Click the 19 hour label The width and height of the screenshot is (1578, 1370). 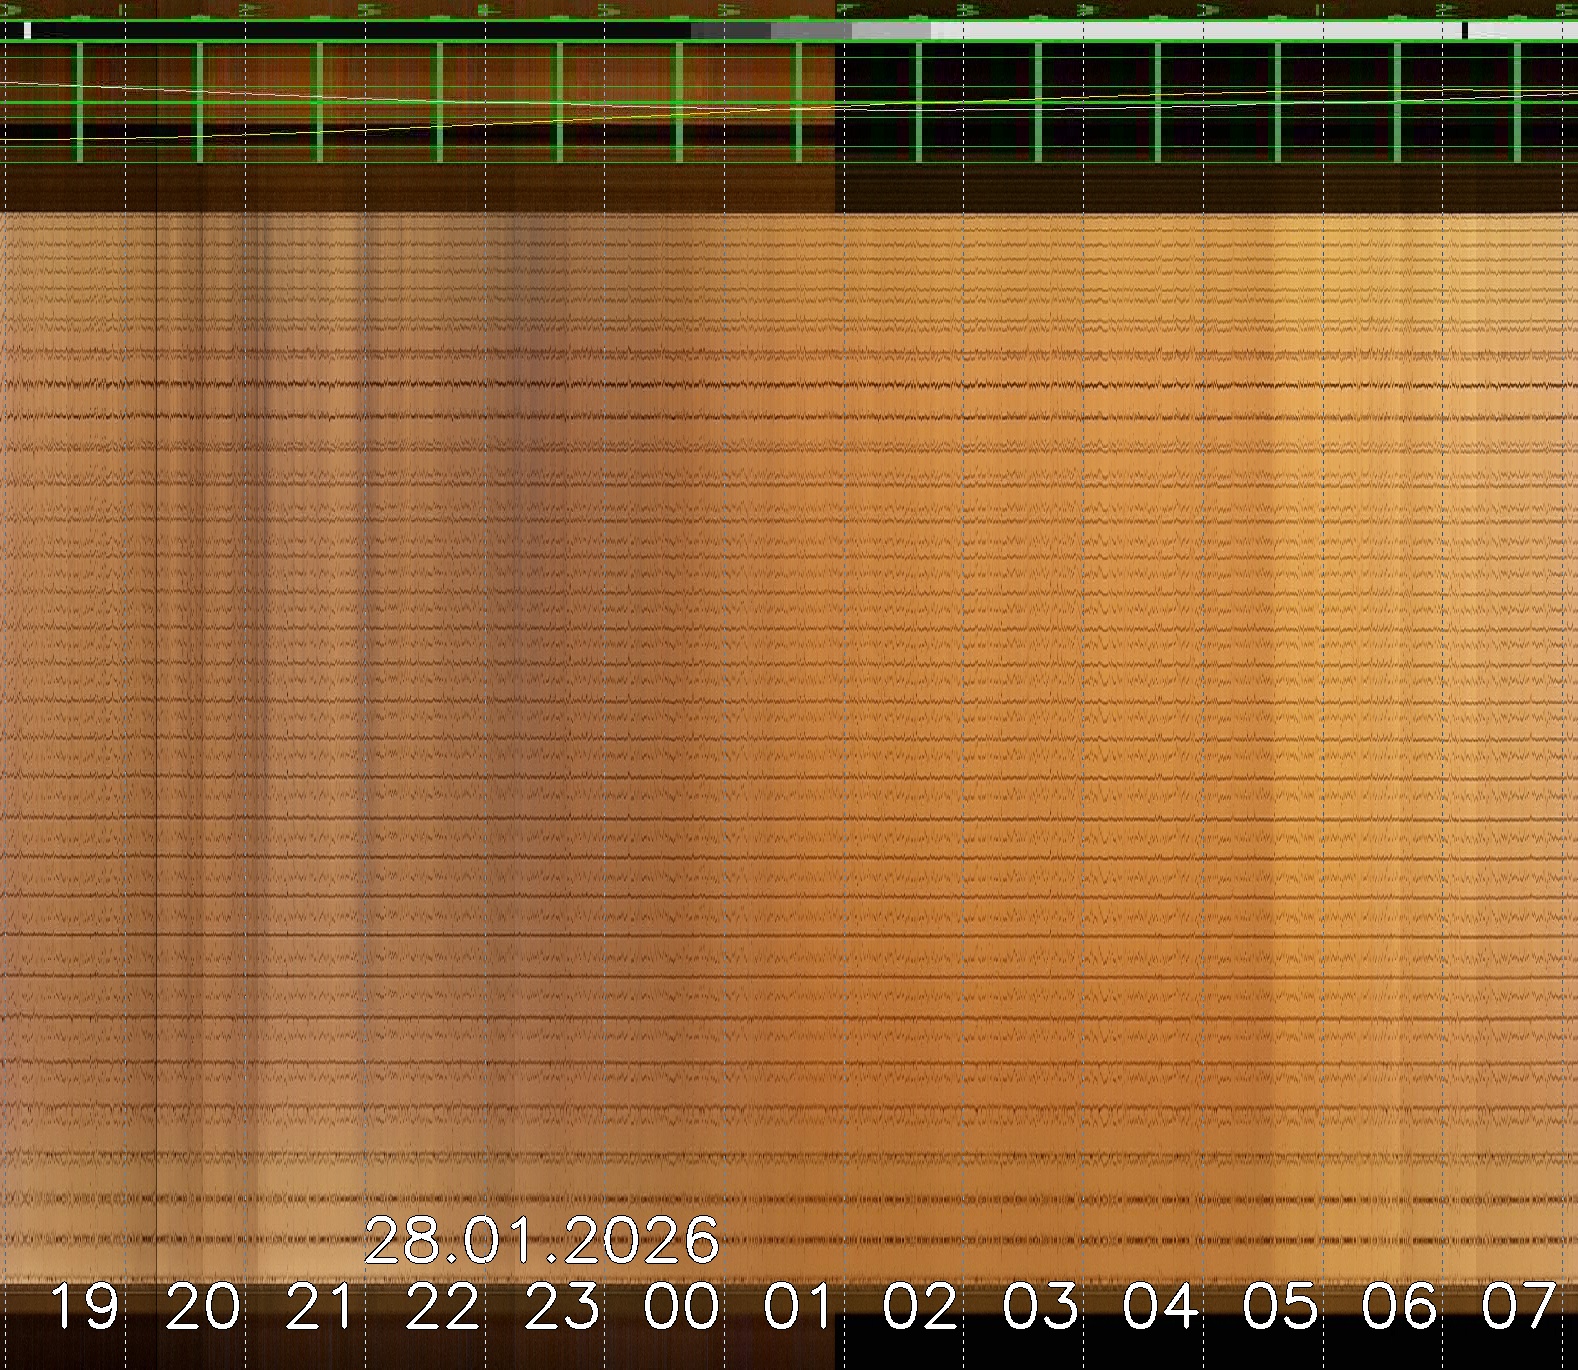[x=83, y=1306]
